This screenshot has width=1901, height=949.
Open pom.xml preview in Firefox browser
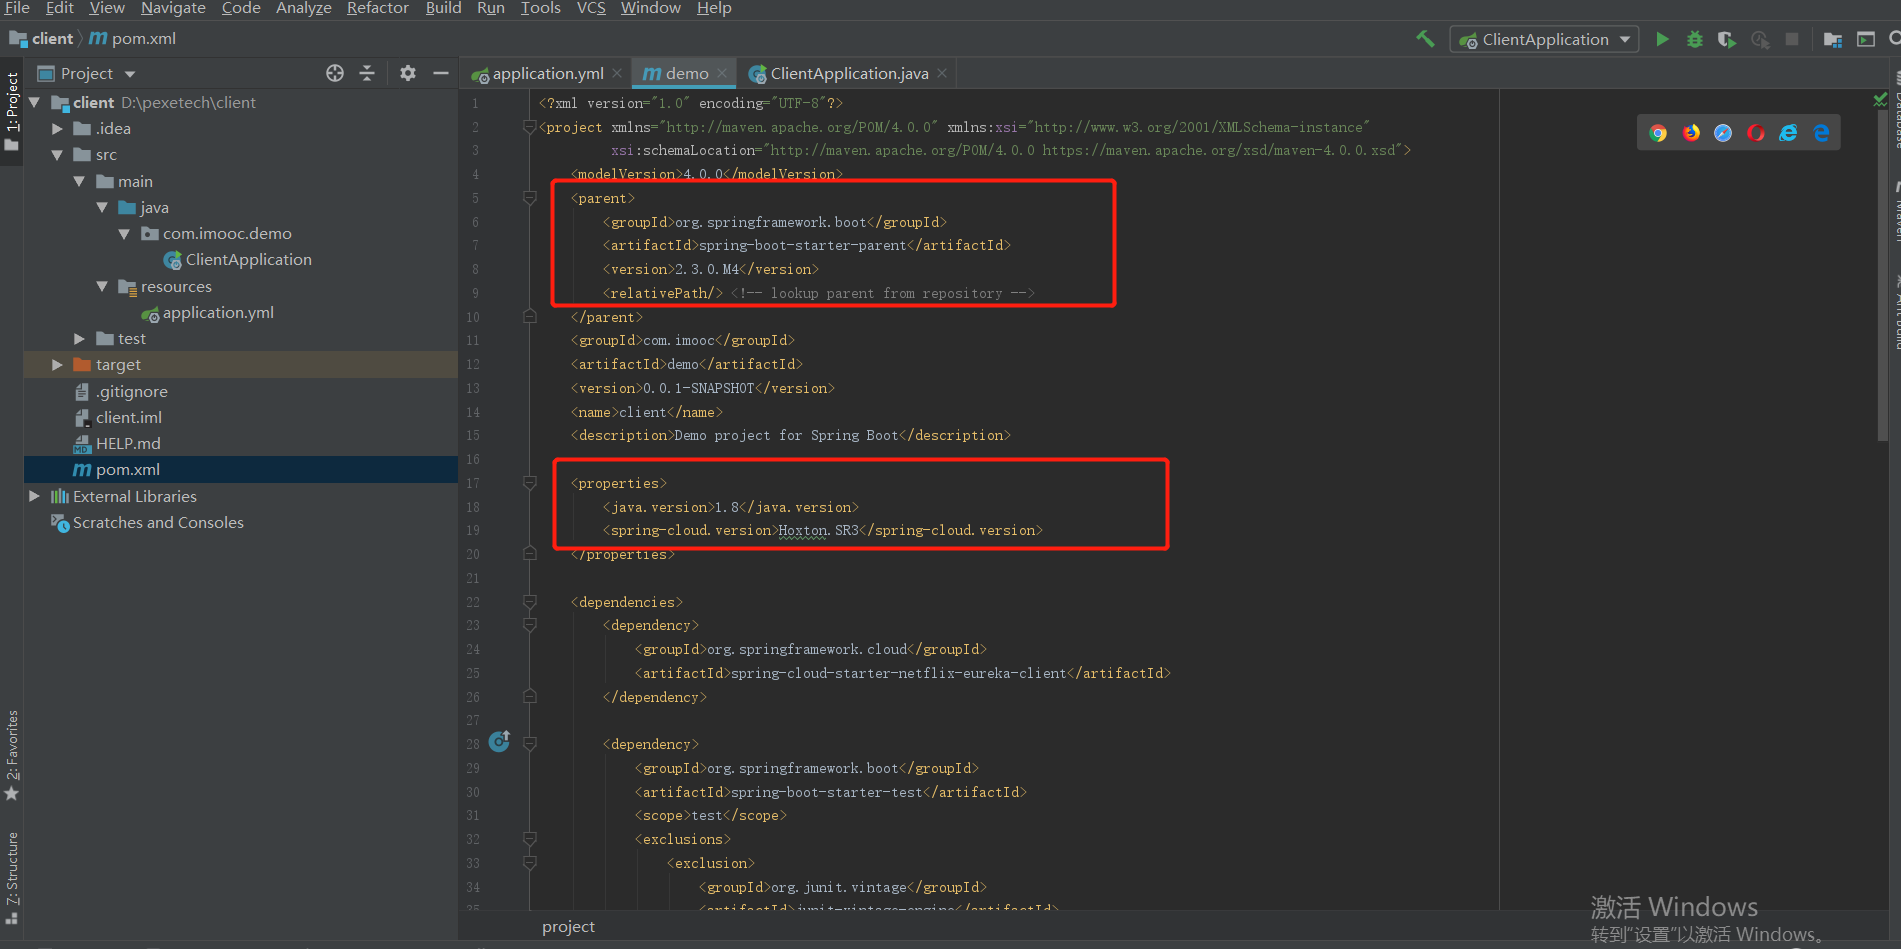(1691, 133)
